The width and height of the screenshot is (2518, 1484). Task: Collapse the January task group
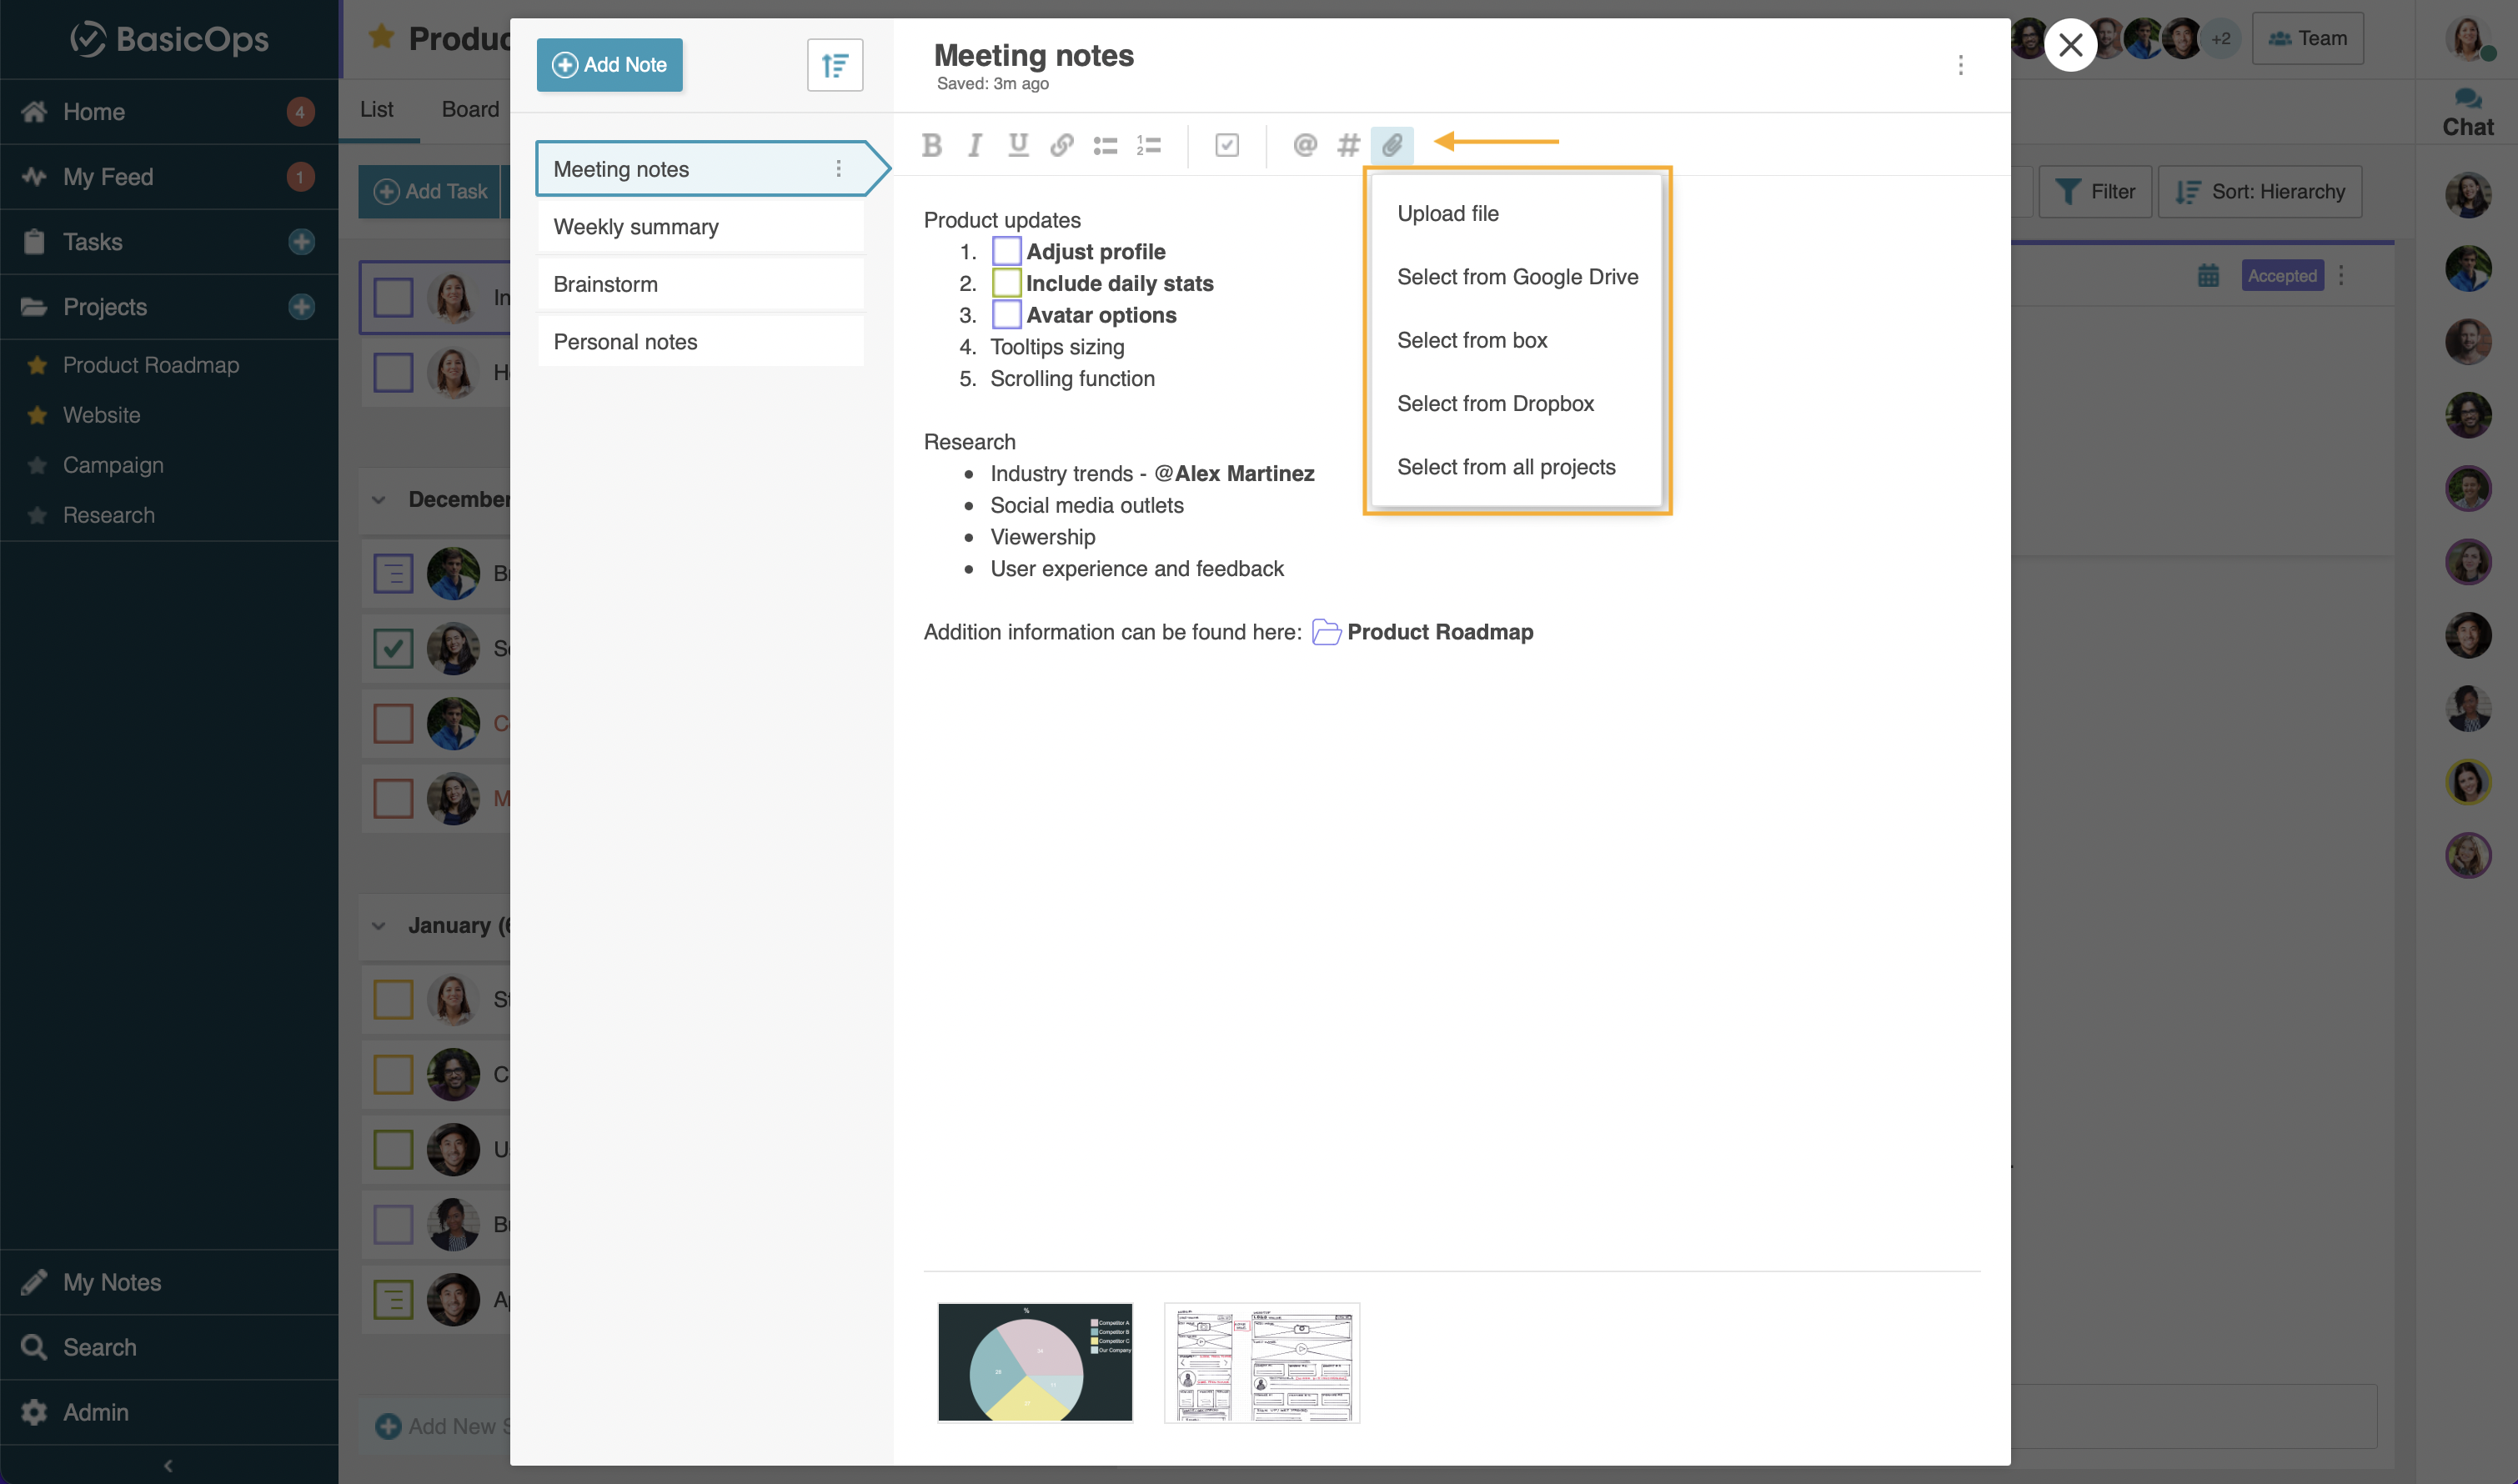point(379,925)
